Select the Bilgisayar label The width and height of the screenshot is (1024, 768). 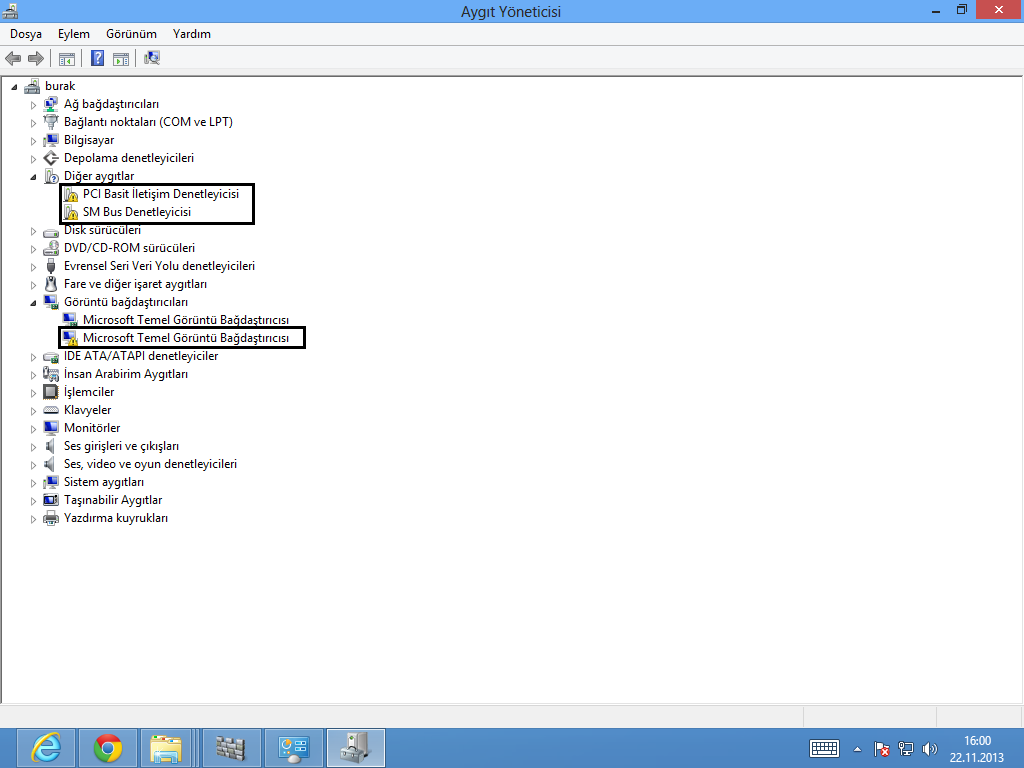point(89,140)
